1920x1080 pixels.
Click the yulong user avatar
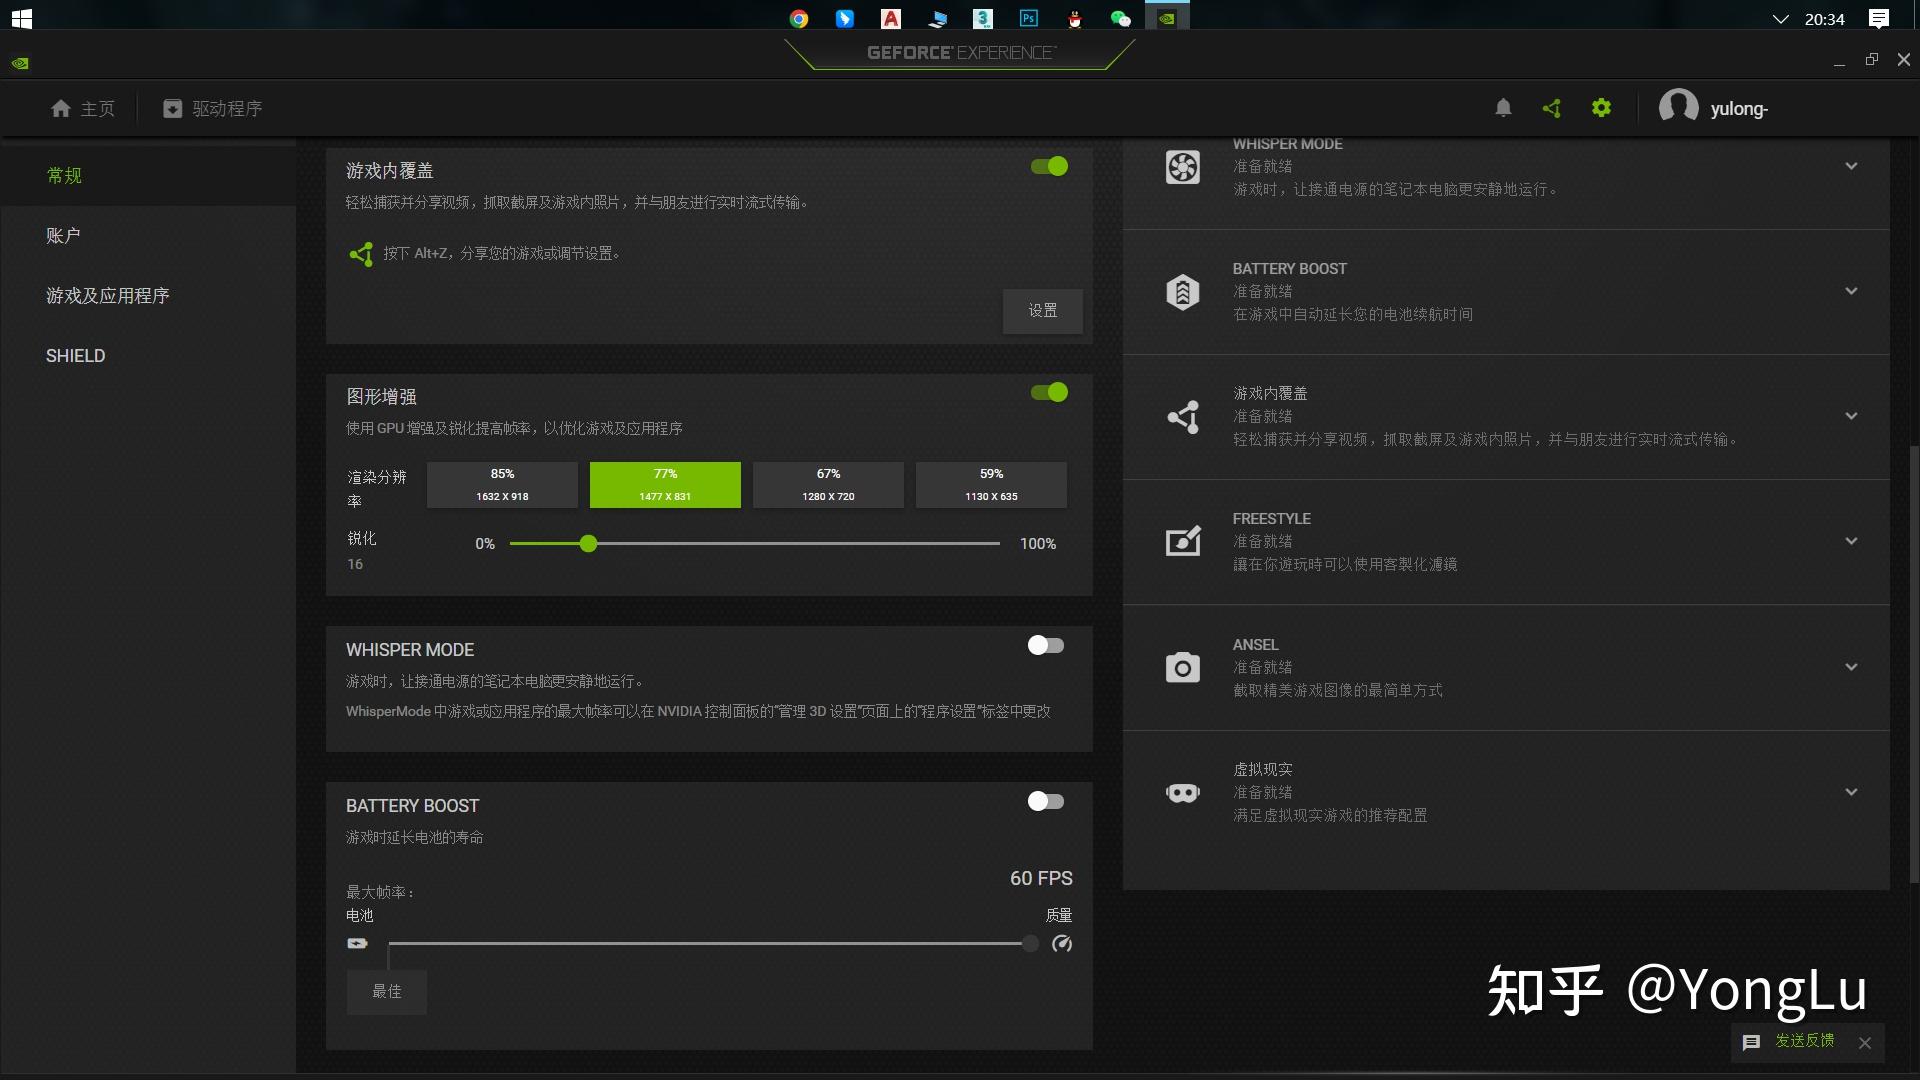pos(1678,107)
